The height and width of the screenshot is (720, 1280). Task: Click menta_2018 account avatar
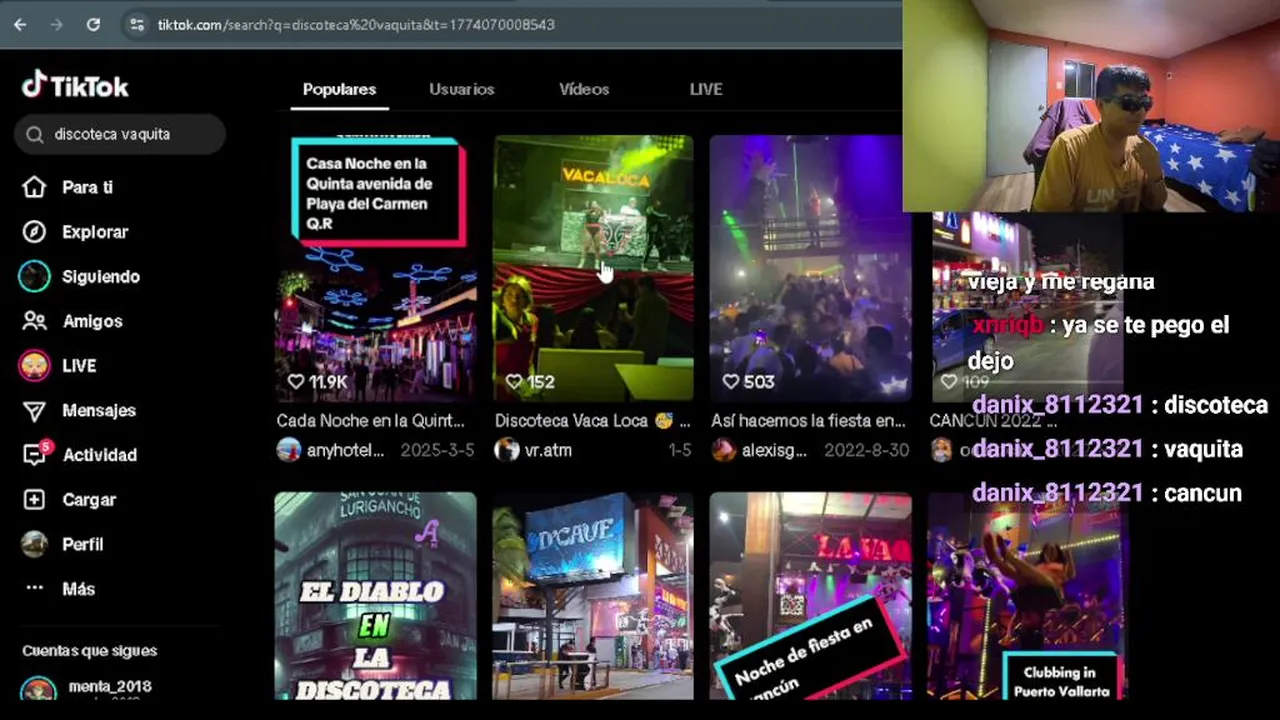tap(39, 689)
